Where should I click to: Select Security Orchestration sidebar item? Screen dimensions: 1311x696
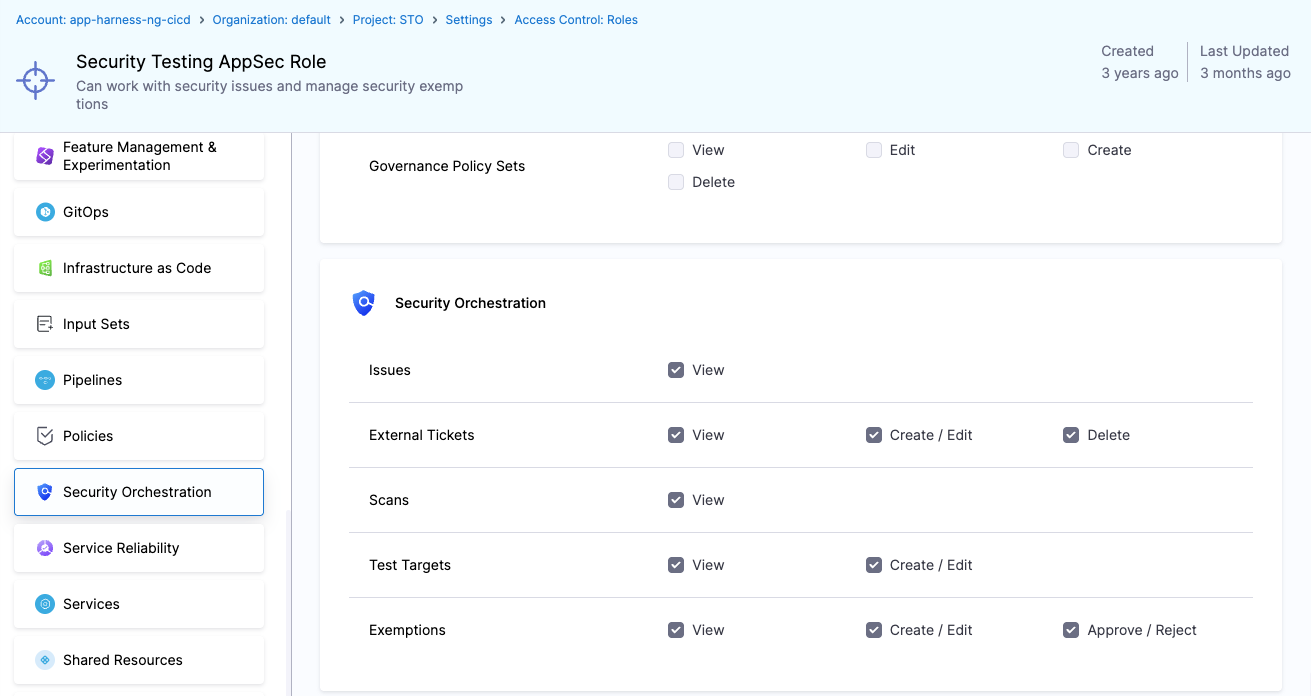point(139,492)
